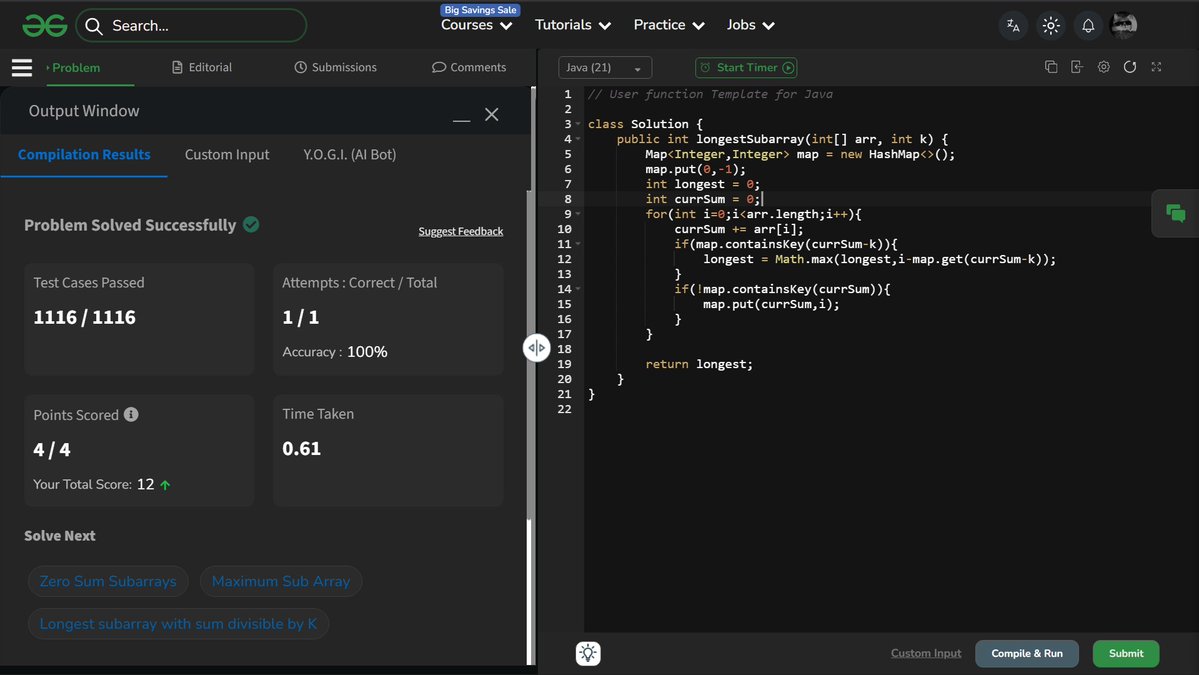Open the green chat bubble widget
Screen dimensions: 1199x675
[1175, 213]
